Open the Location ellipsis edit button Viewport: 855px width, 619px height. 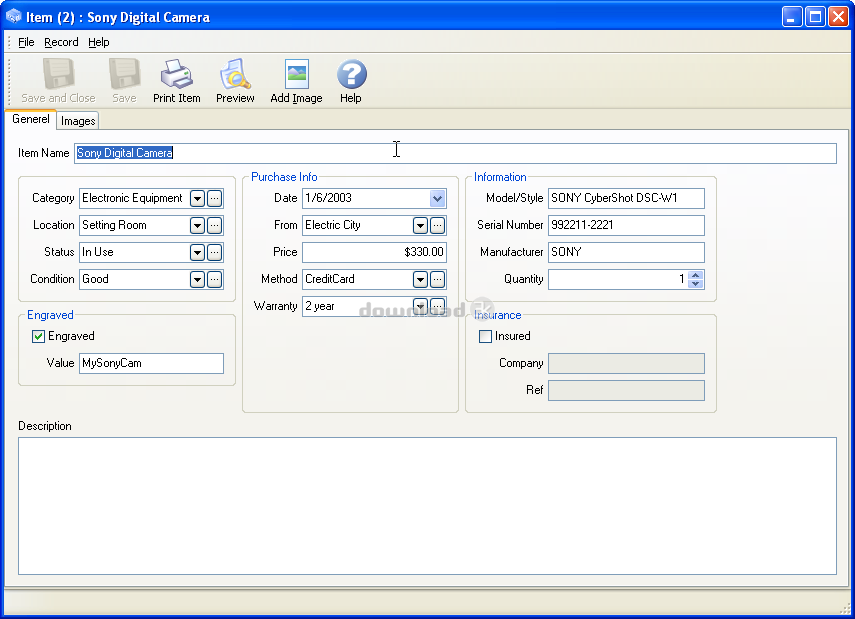click(215, 225)
